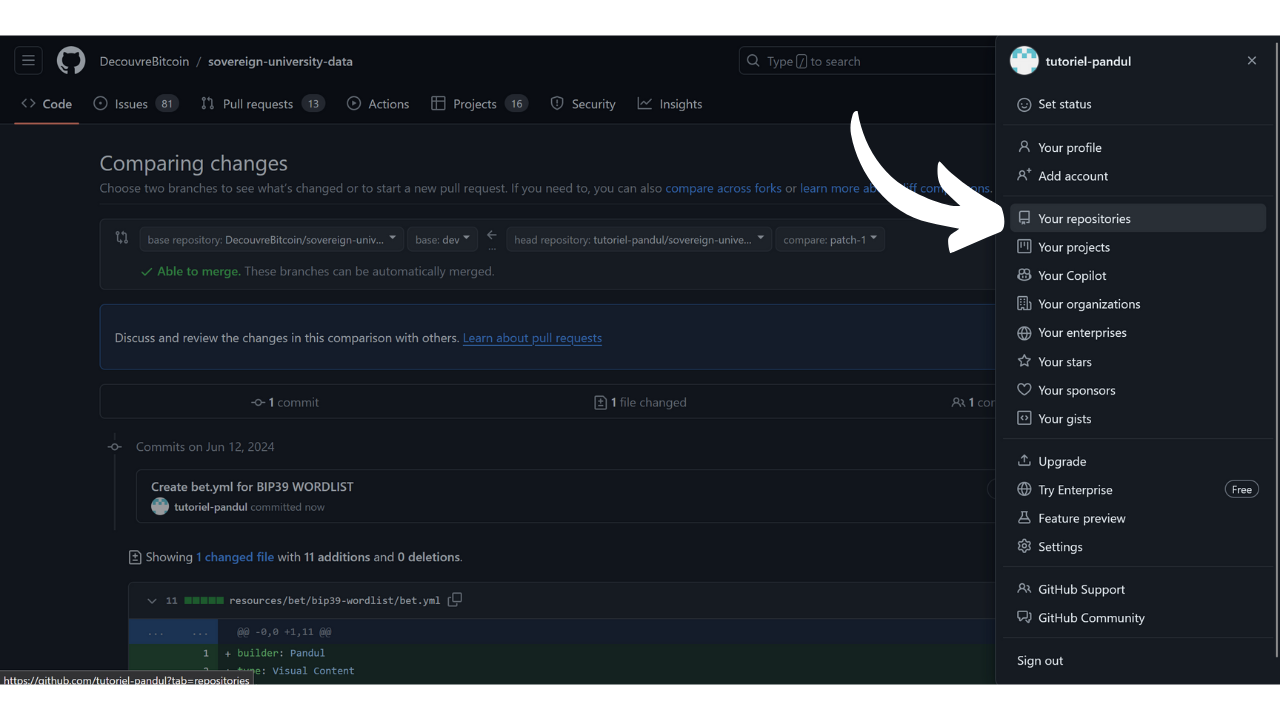The image size is (1280, 720).
Task: Copy the bet.yml file path icon
Action: [455, 600]
